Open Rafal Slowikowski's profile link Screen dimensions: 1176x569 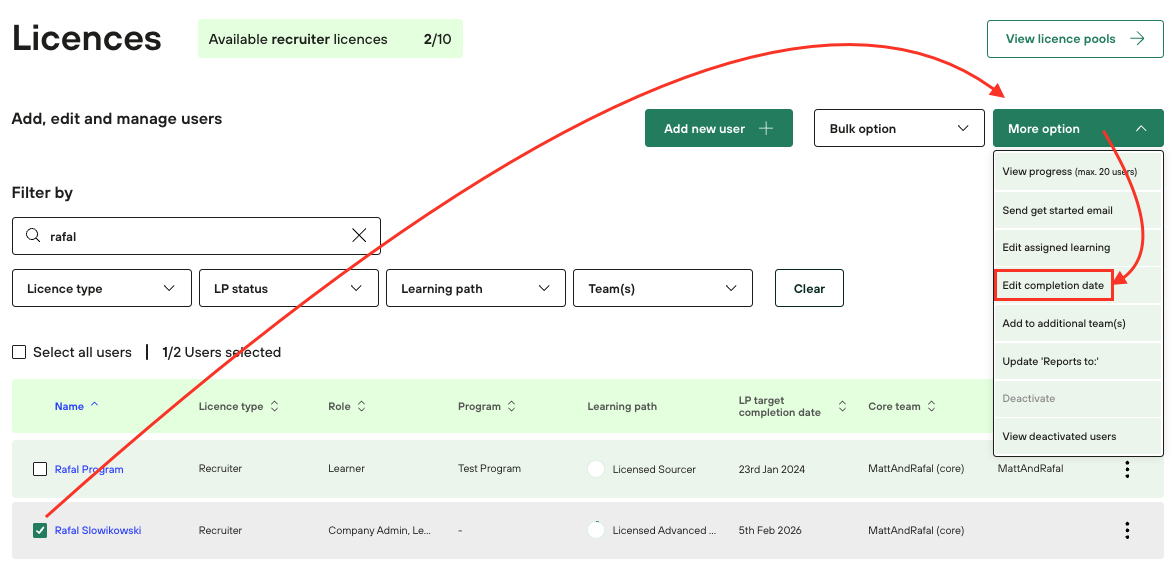[x=98, y=530]
